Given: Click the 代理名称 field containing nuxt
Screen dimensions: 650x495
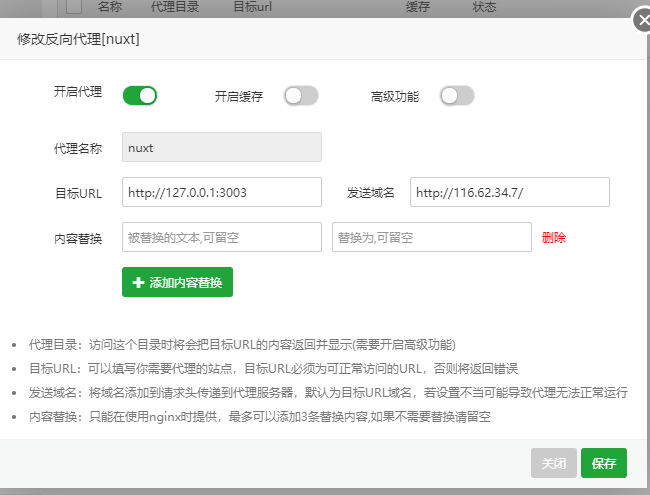Looking at the screenshot, I should (222, 147).
